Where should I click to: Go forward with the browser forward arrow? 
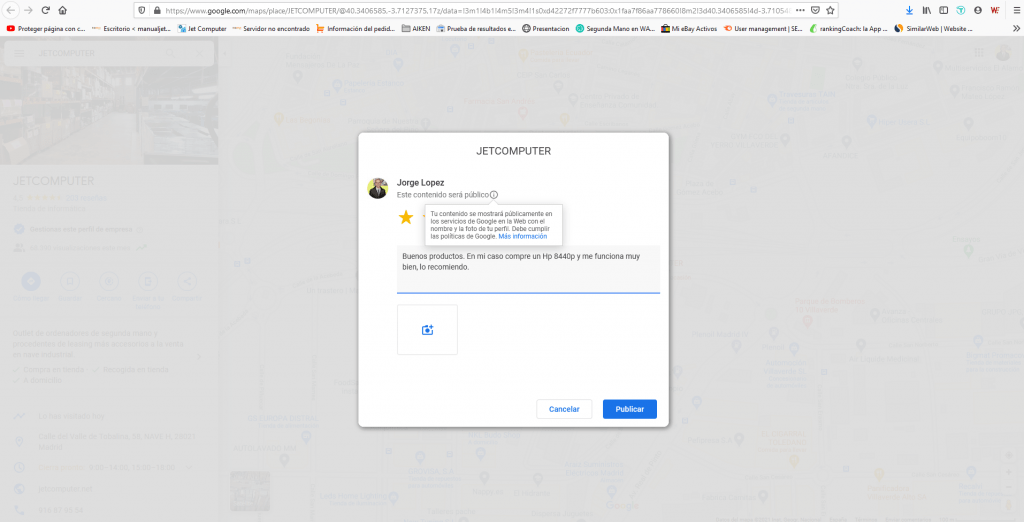click(28, 10)
